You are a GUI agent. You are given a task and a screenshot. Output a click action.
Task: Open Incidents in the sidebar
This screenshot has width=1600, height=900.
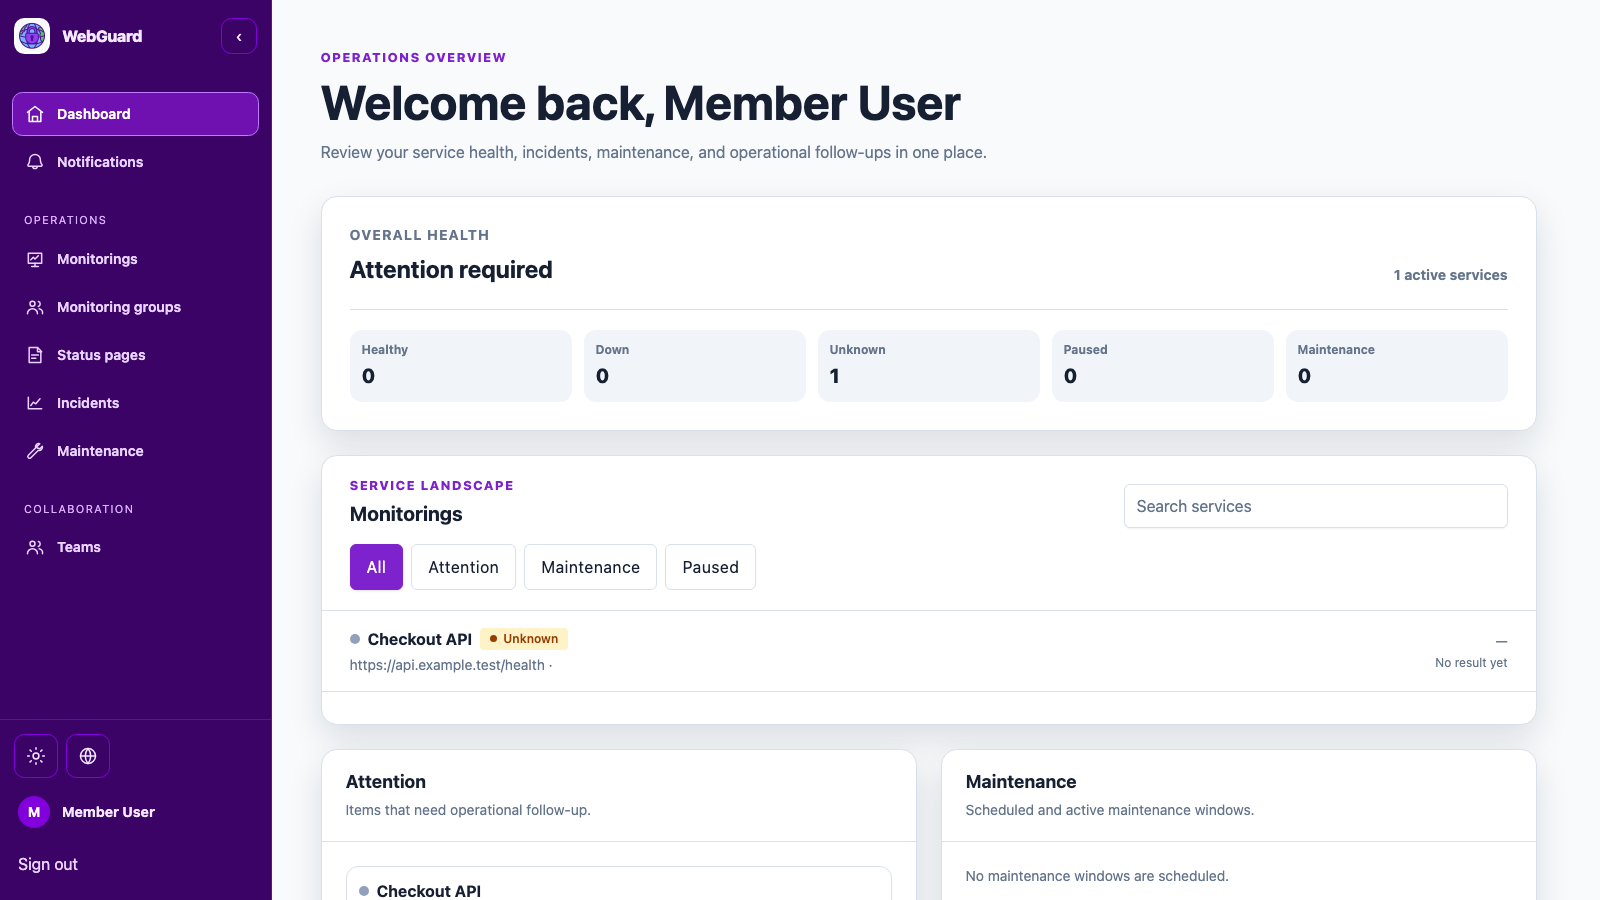(135, 403)
